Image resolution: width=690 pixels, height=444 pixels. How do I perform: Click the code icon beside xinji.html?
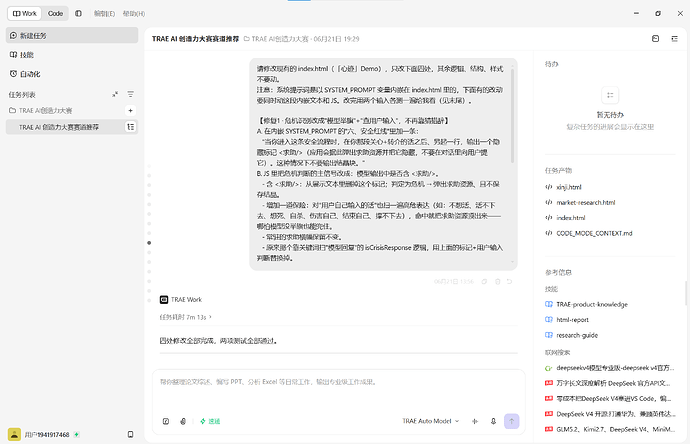click(549, 187)
